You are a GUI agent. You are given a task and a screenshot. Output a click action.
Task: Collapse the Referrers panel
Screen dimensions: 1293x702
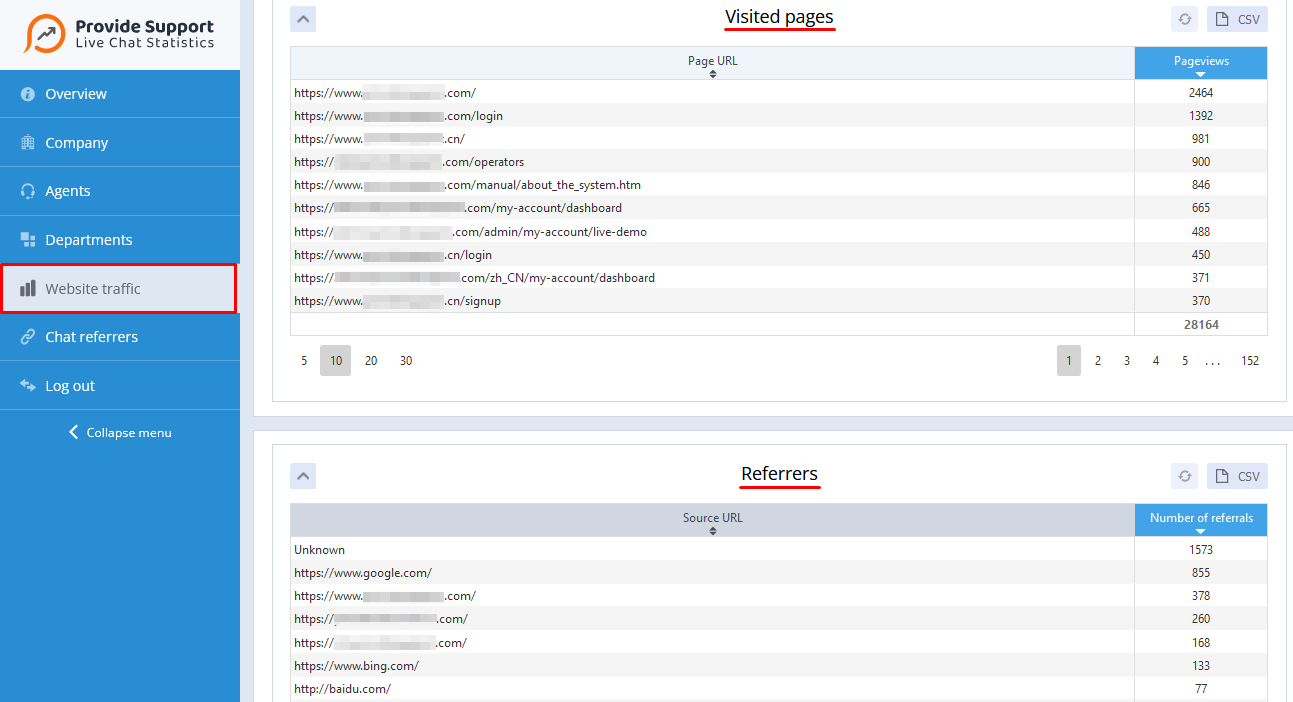pos(303,475)
